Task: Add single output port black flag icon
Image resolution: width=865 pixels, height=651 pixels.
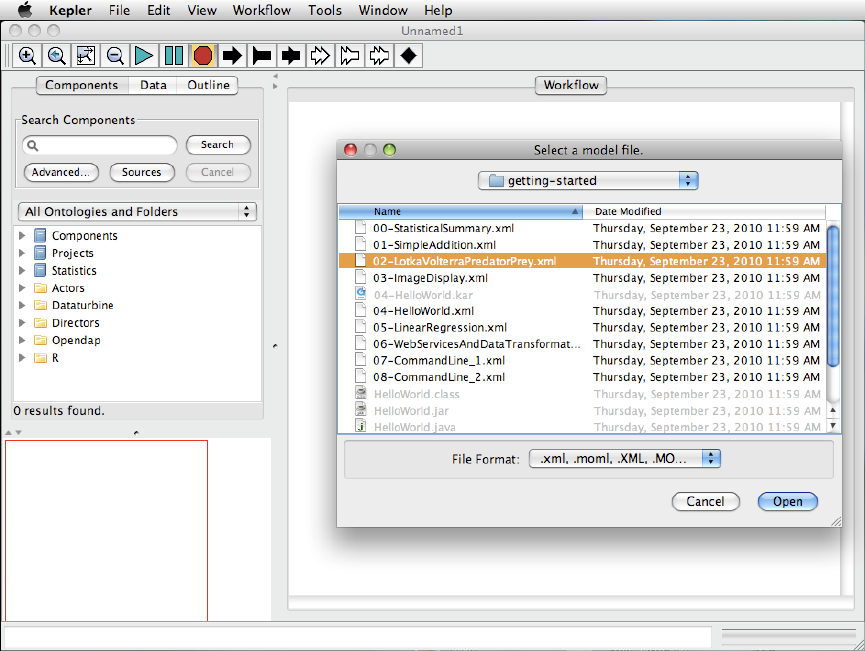Action: (261, 56)
